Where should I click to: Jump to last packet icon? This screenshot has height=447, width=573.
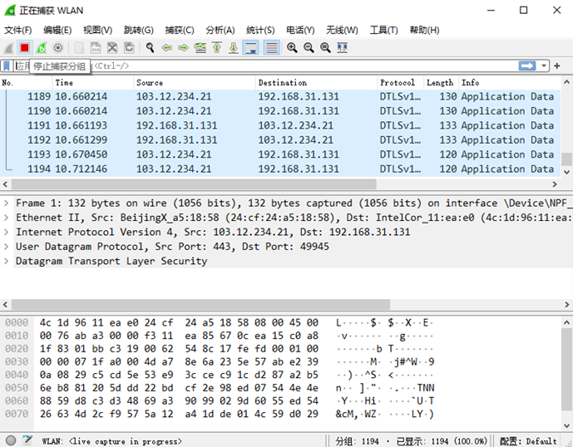[x=234, y=48]
